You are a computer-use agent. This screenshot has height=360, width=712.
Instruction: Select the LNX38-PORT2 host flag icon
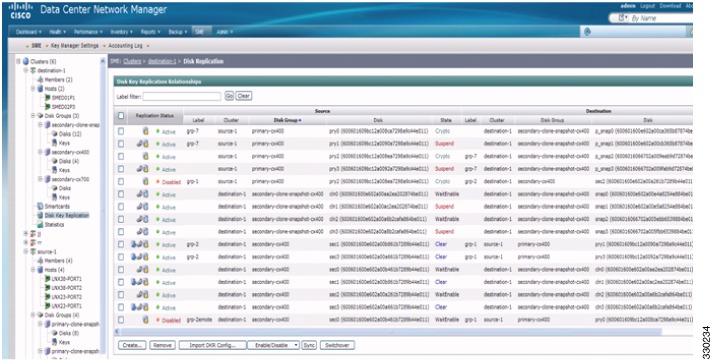click(x=48, y=288)
